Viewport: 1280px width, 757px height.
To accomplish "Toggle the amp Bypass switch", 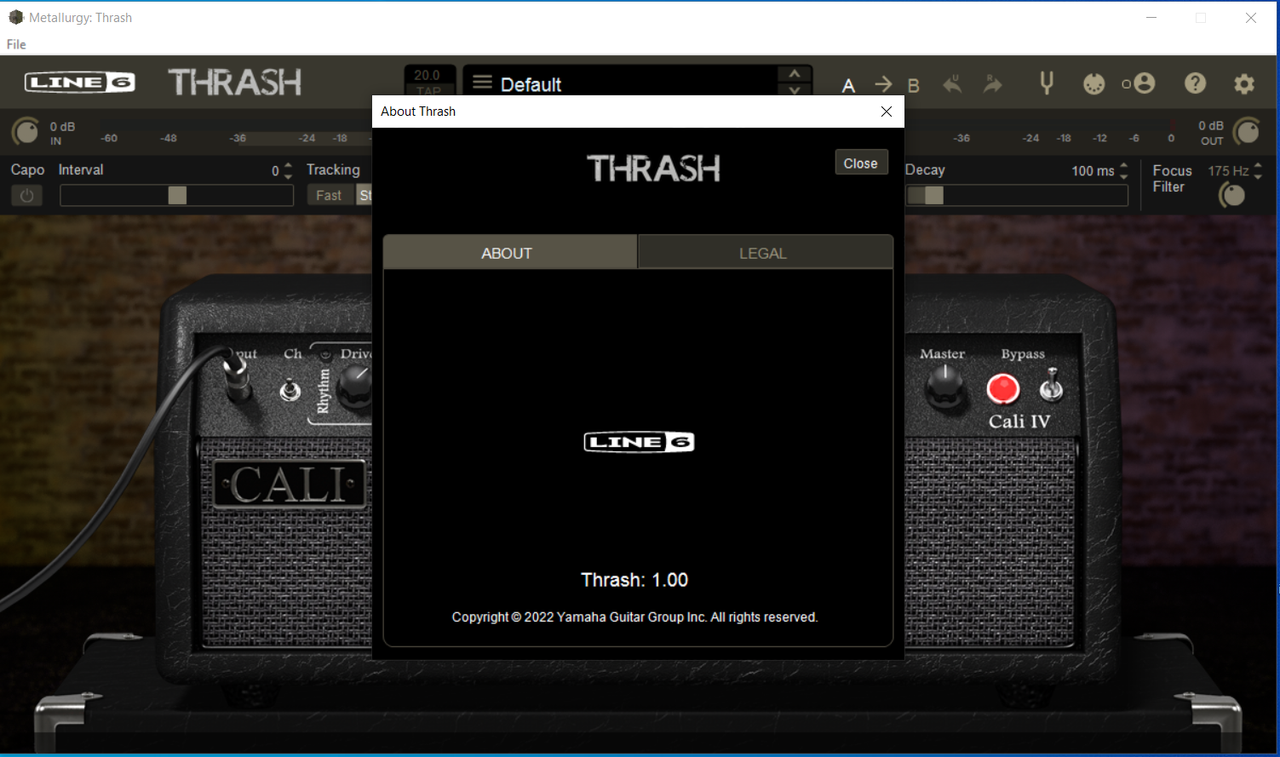I will pyautogui.click(x=1051, y=384).
